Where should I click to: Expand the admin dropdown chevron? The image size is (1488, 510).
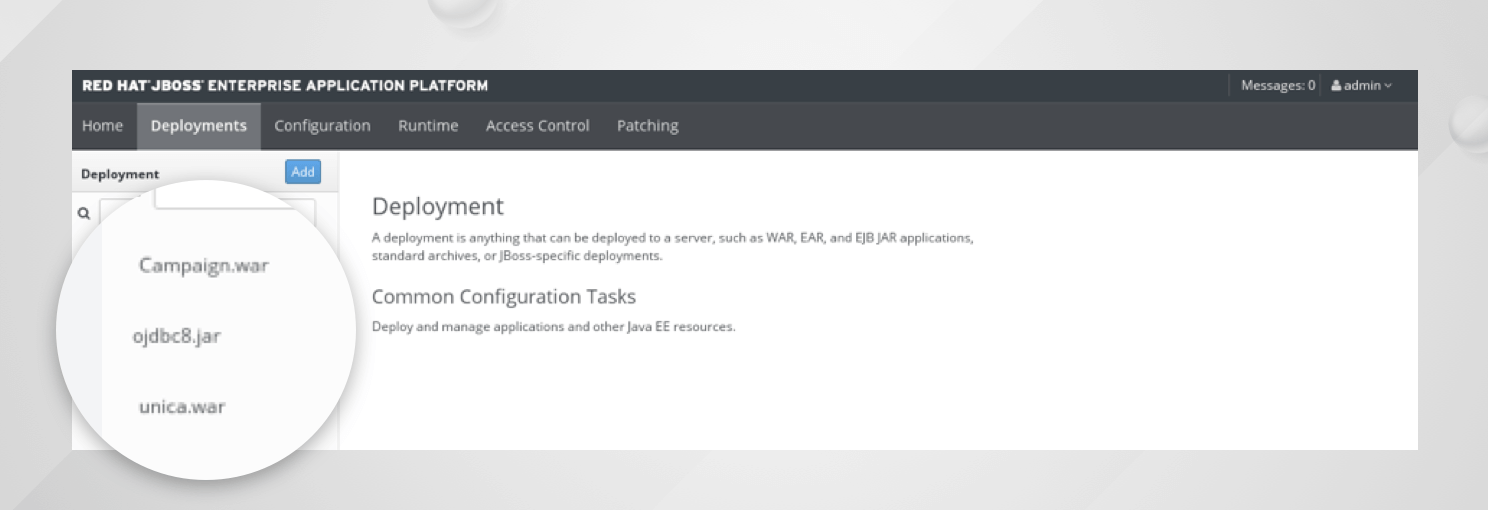tap(1388, 86)
